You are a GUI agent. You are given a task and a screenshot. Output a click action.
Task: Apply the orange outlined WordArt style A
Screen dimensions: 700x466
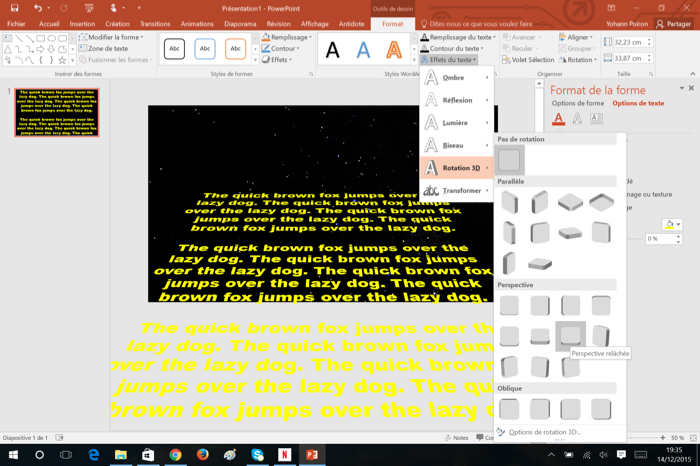394,49
